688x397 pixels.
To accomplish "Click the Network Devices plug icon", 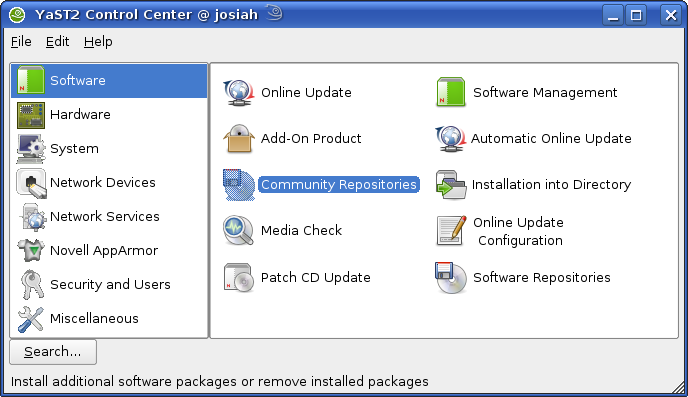I will (31, 183).
